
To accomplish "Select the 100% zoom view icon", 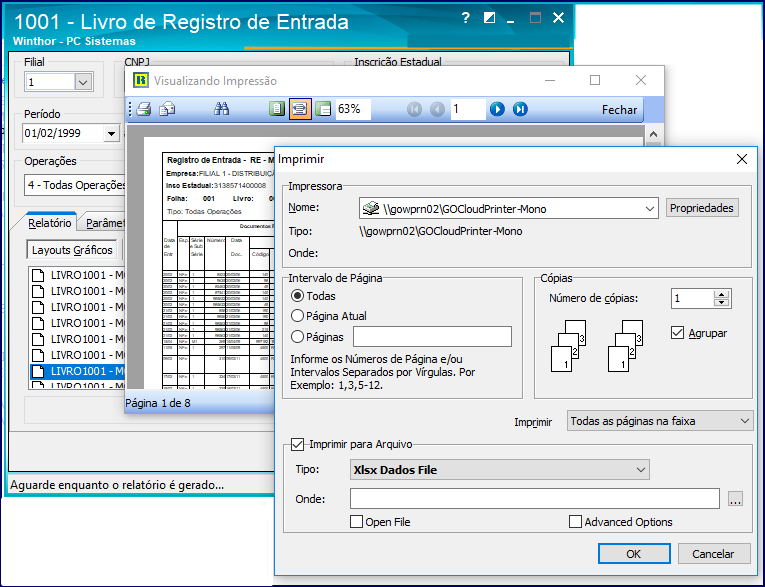I will tap(323, 109).
